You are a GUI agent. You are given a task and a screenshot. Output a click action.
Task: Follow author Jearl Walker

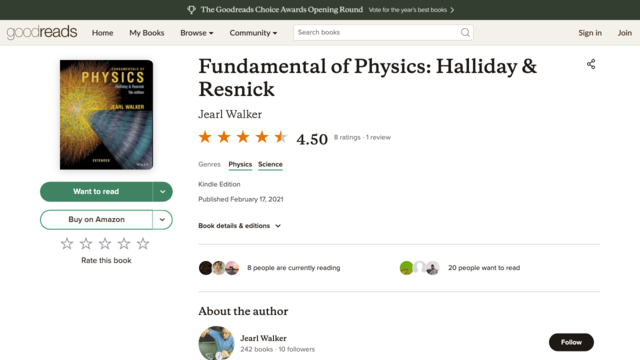click(x=571, y=342)
